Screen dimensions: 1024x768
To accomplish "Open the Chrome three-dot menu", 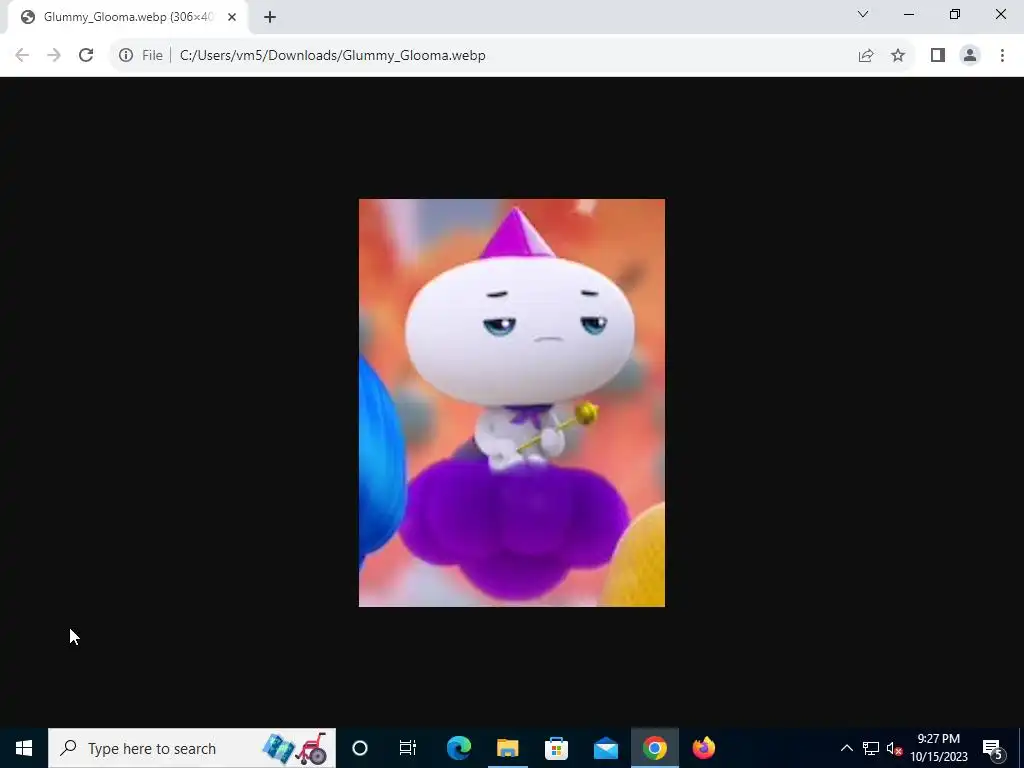I will pos(1002,56).
